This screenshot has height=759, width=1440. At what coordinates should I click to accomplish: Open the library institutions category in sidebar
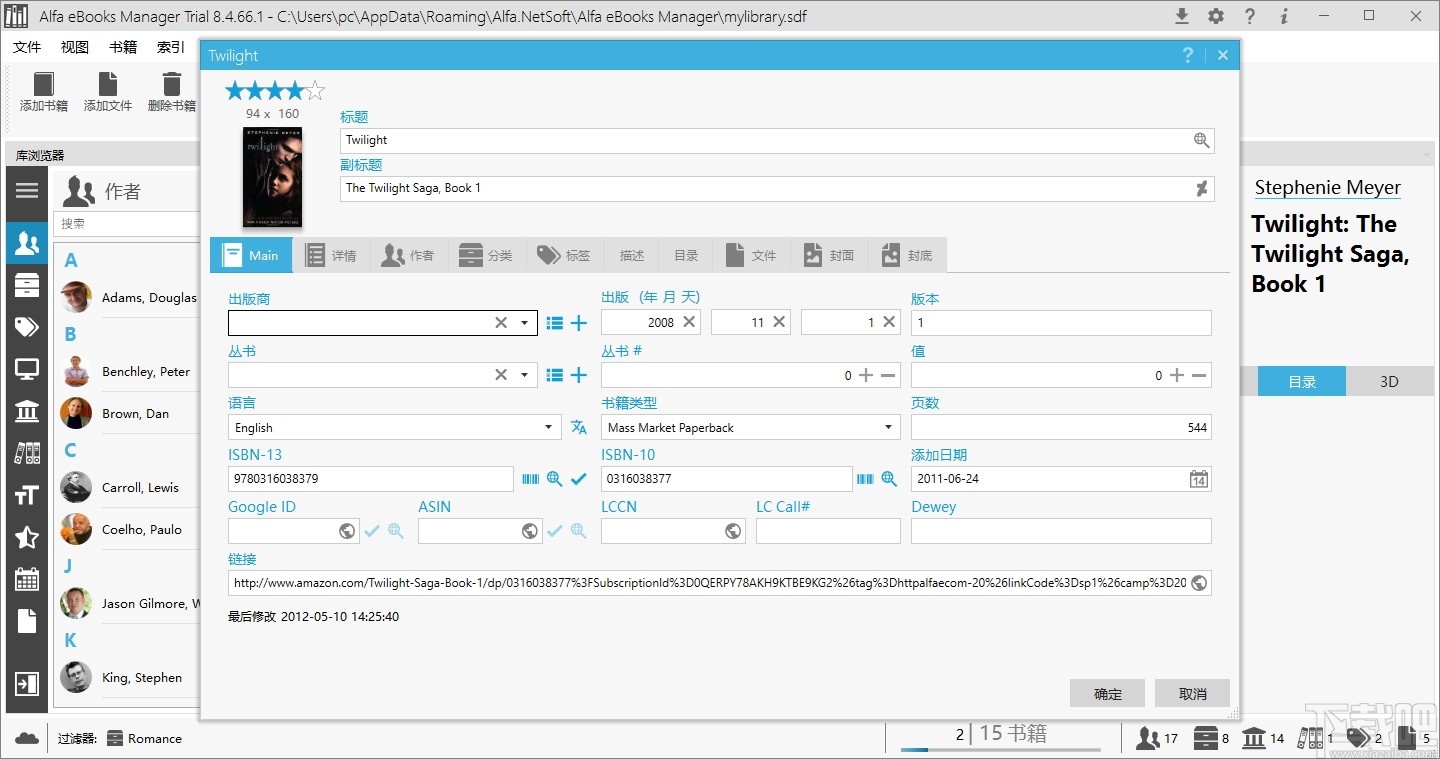click(x=27, y=411)
